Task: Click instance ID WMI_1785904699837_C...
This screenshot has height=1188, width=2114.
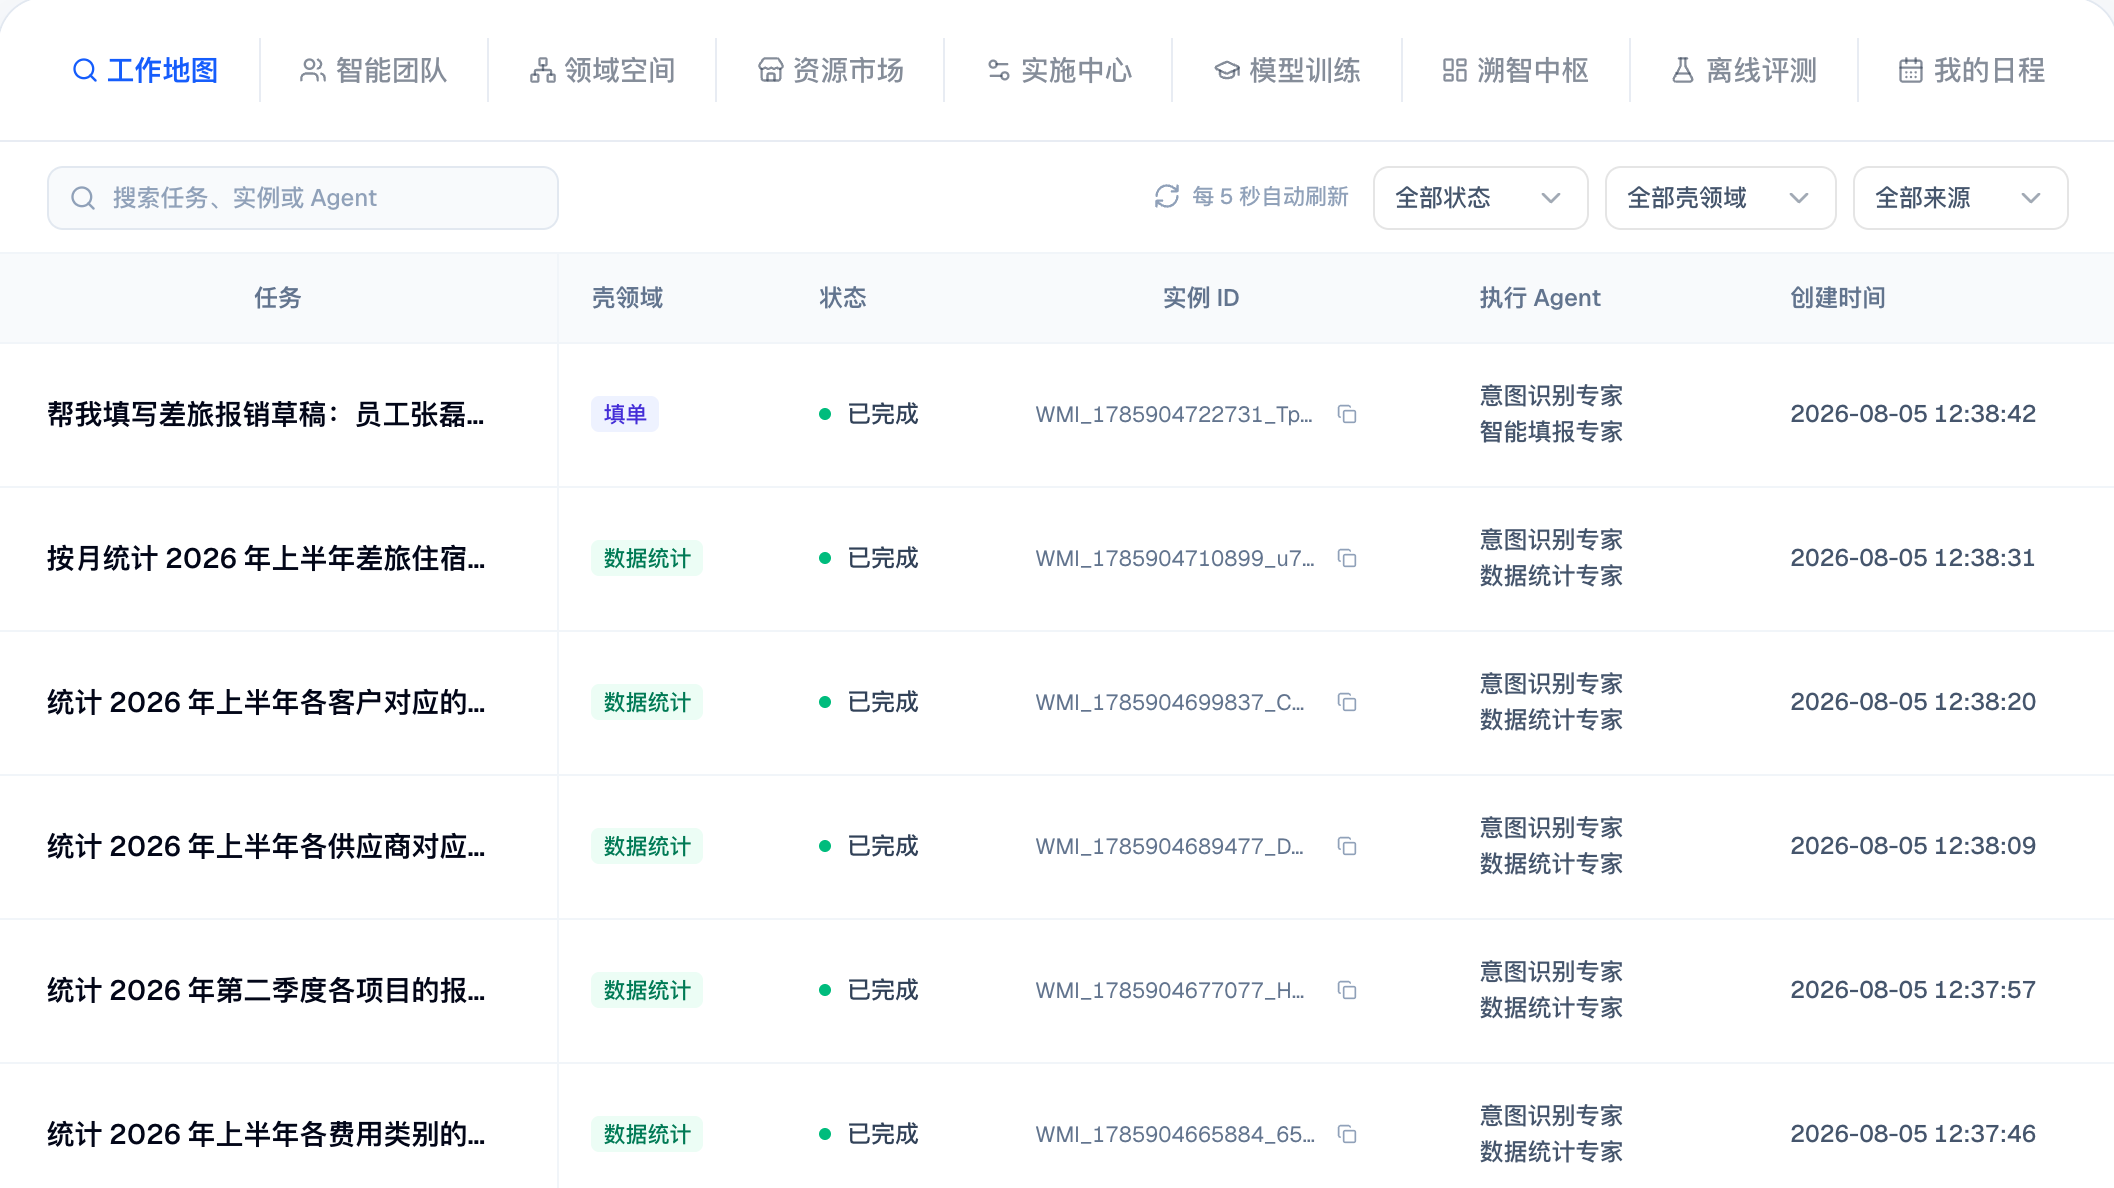Action: click(1170, 702)
